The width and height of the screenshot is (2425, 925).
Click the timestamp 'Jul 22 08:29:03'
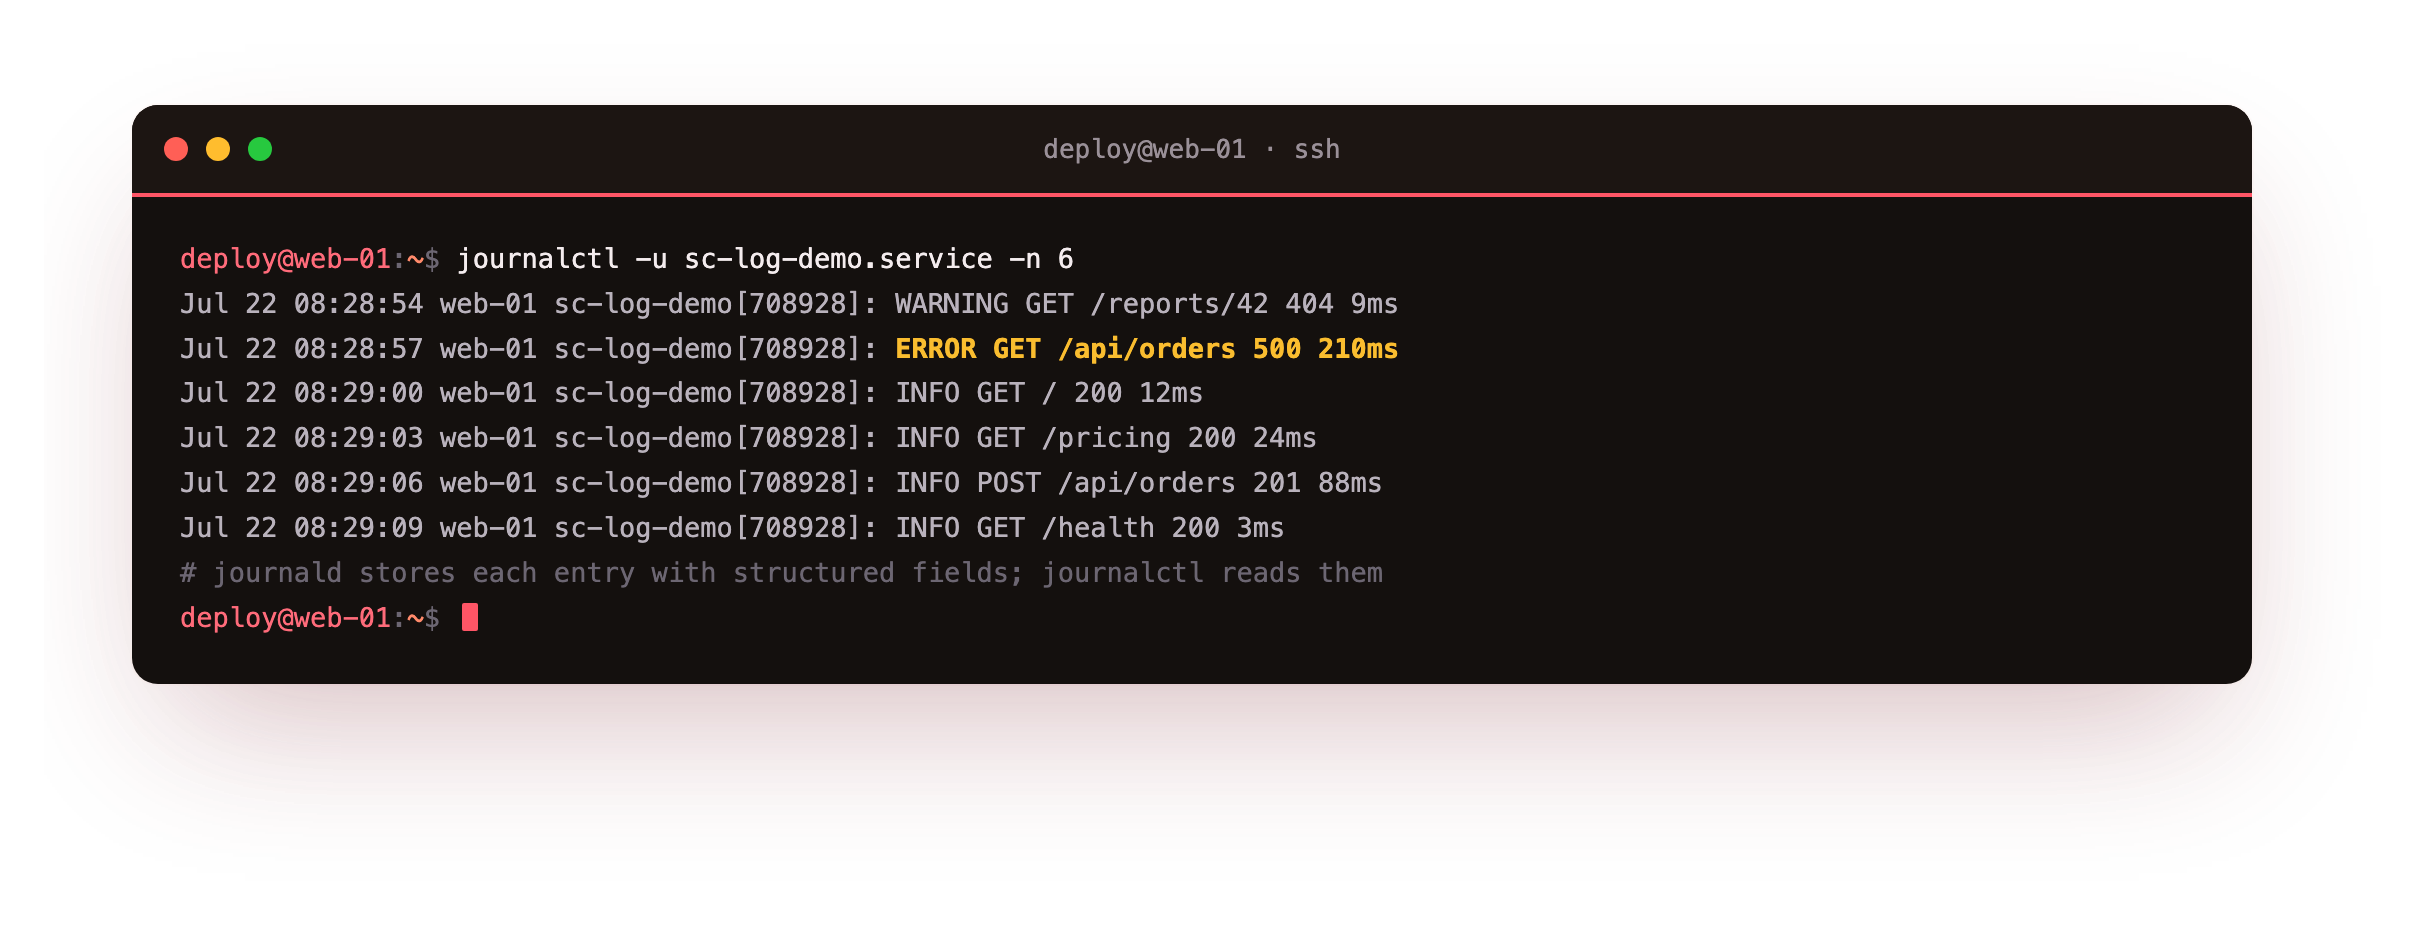click(x=301, y=438)
